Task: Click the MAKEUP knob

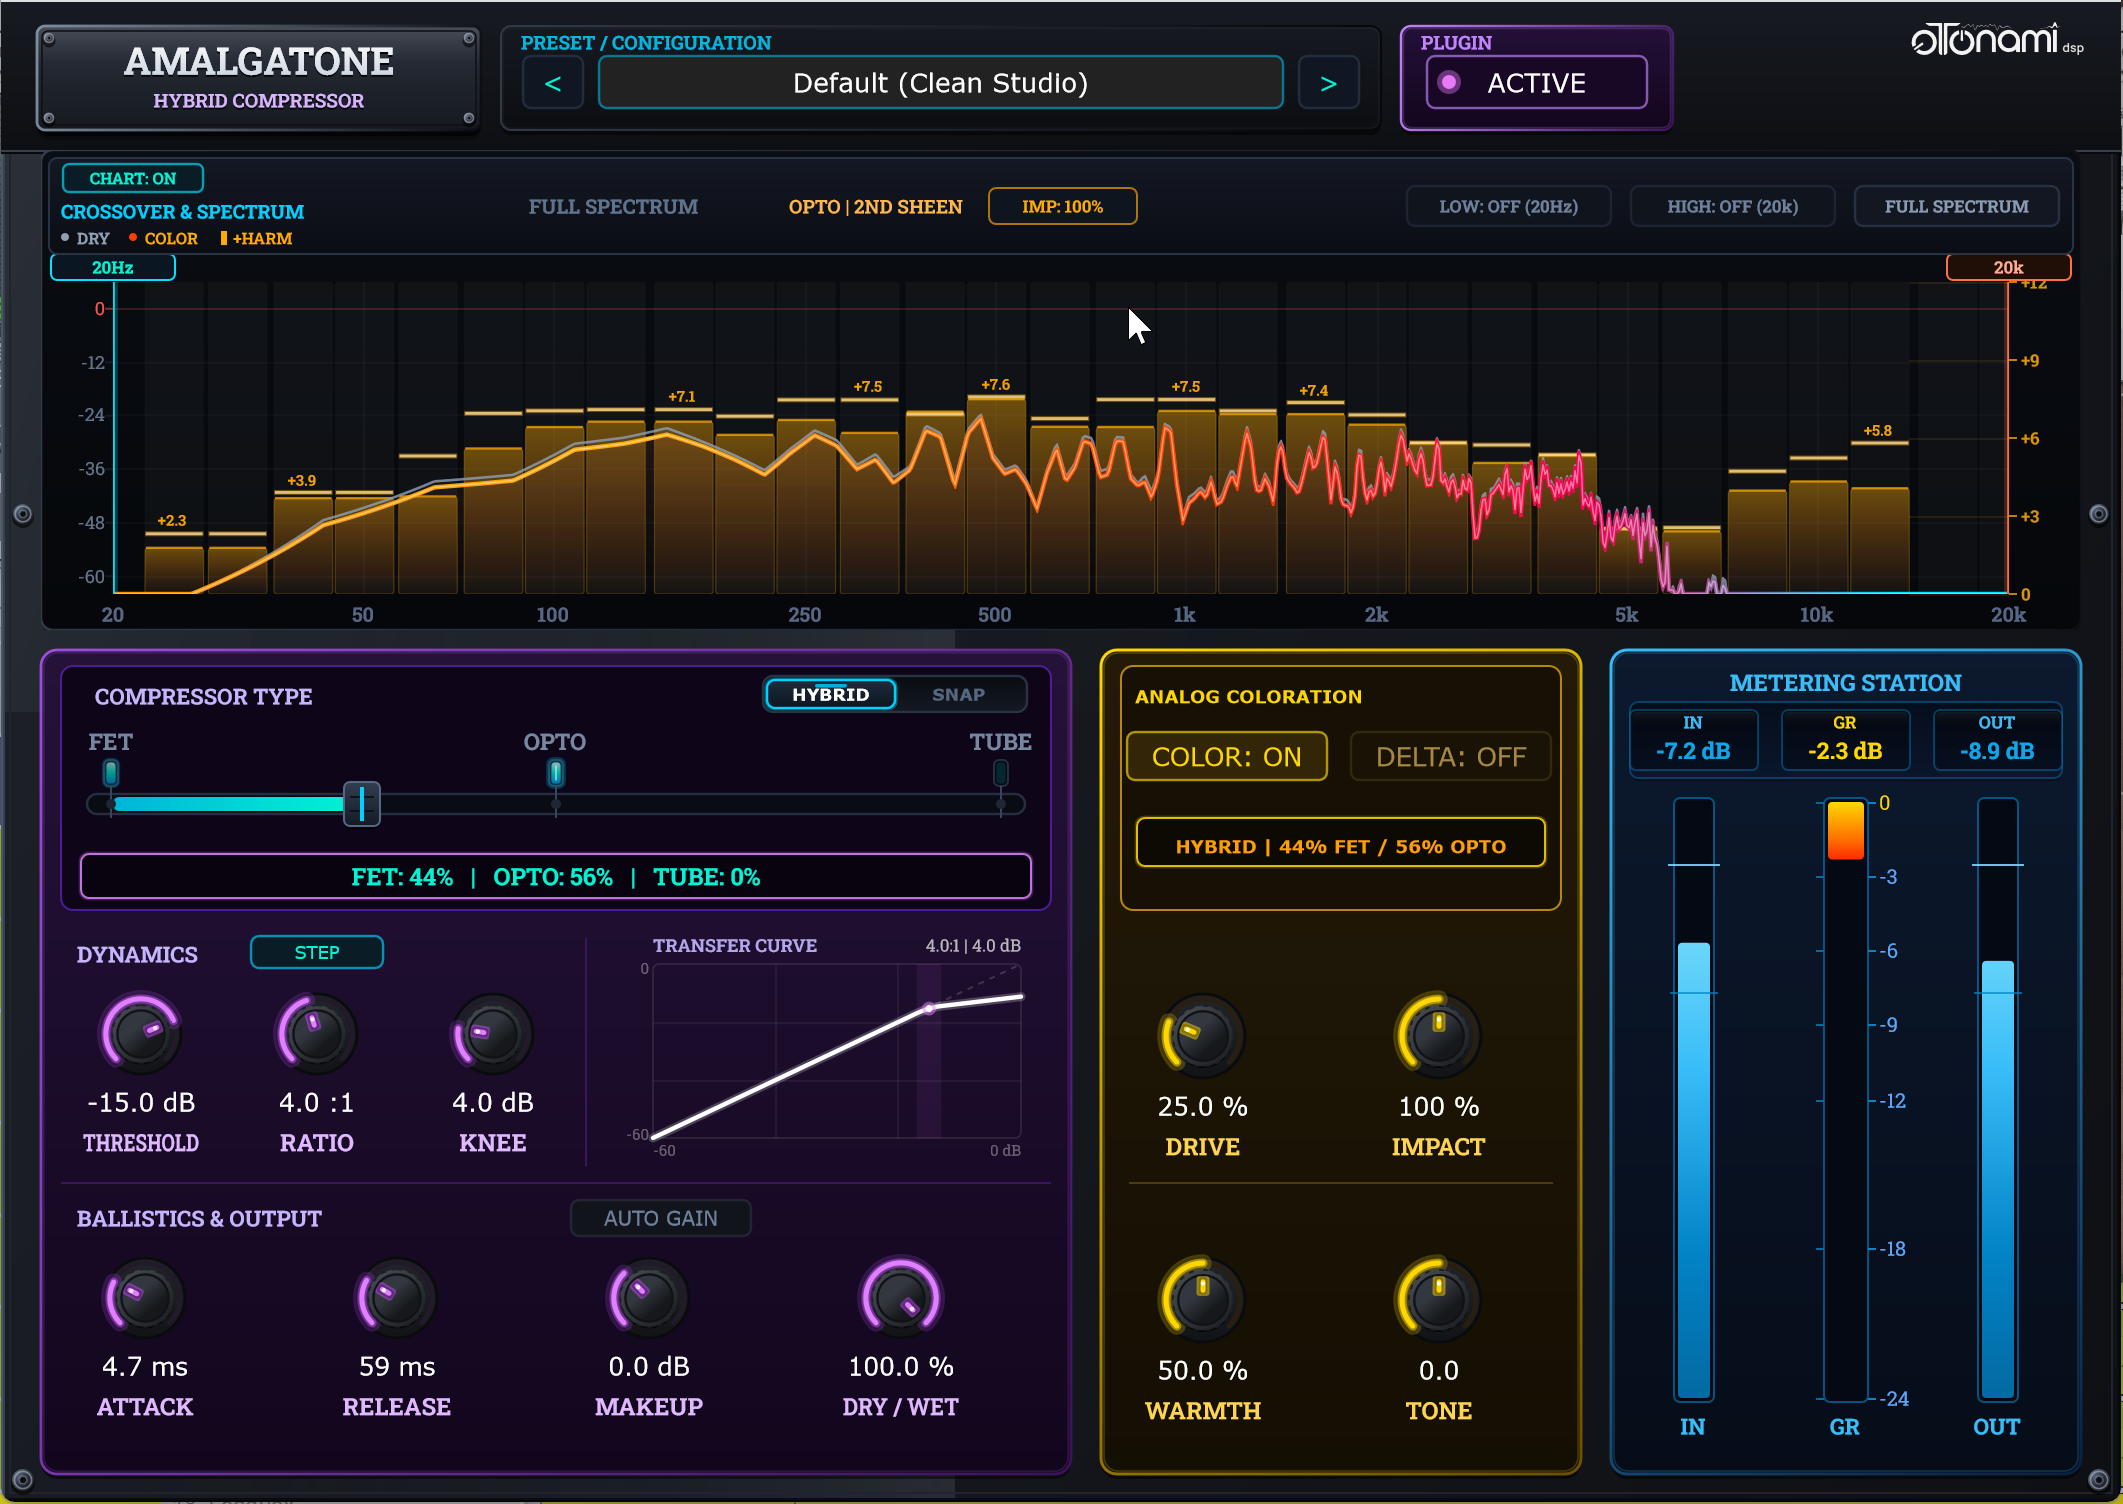Action: (649, 1298)
